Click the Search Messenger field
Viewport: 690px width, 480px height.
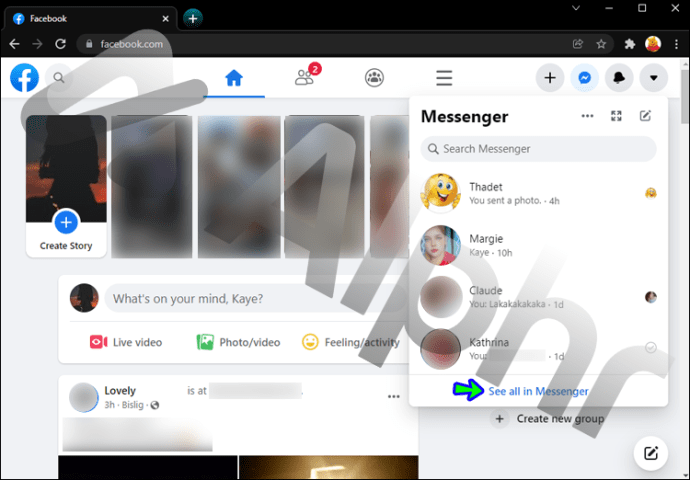point(538,149)
